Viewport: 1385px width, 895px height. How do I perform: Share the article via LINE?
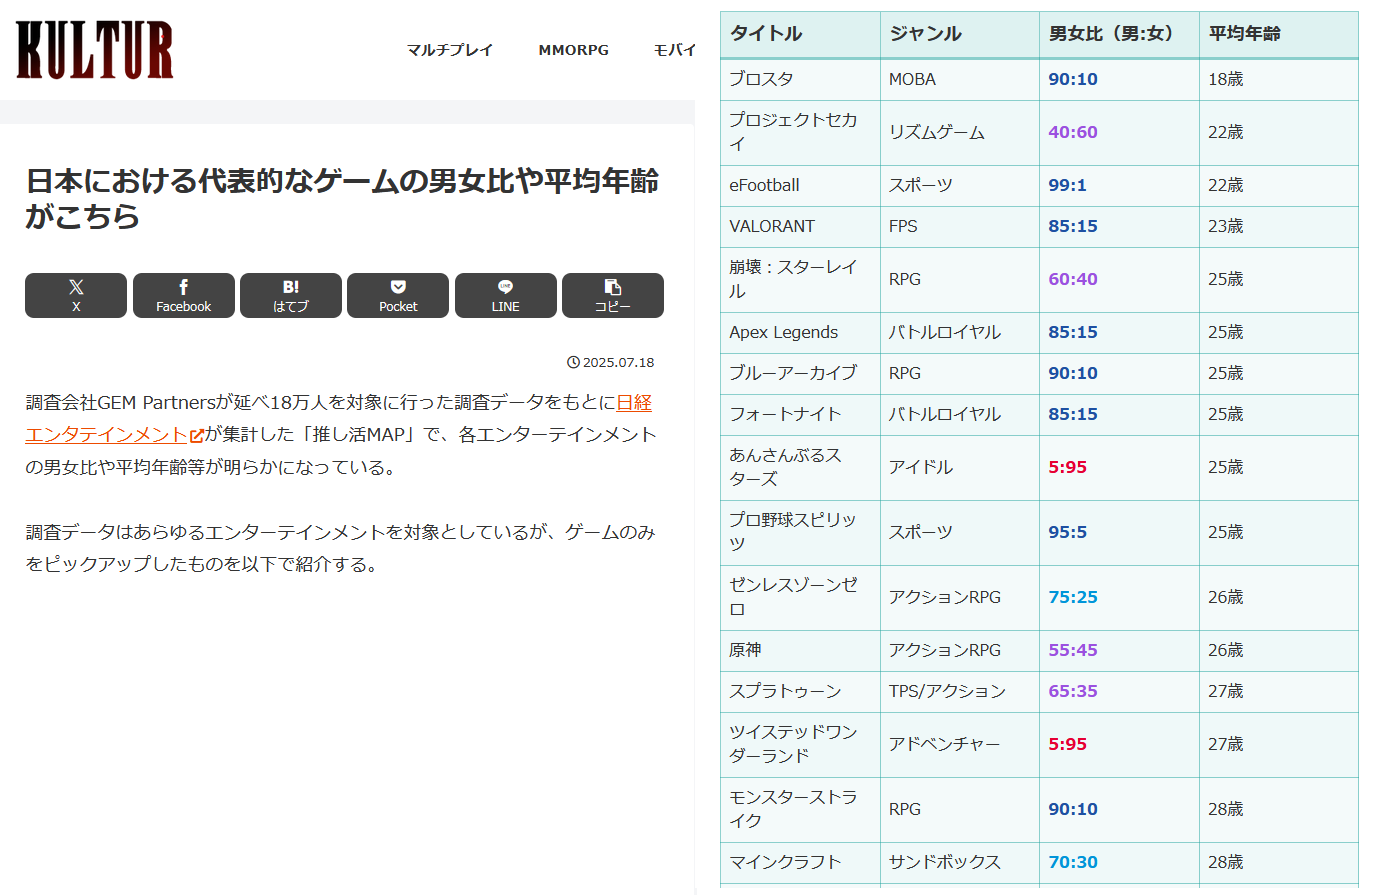tap(506, 295)
